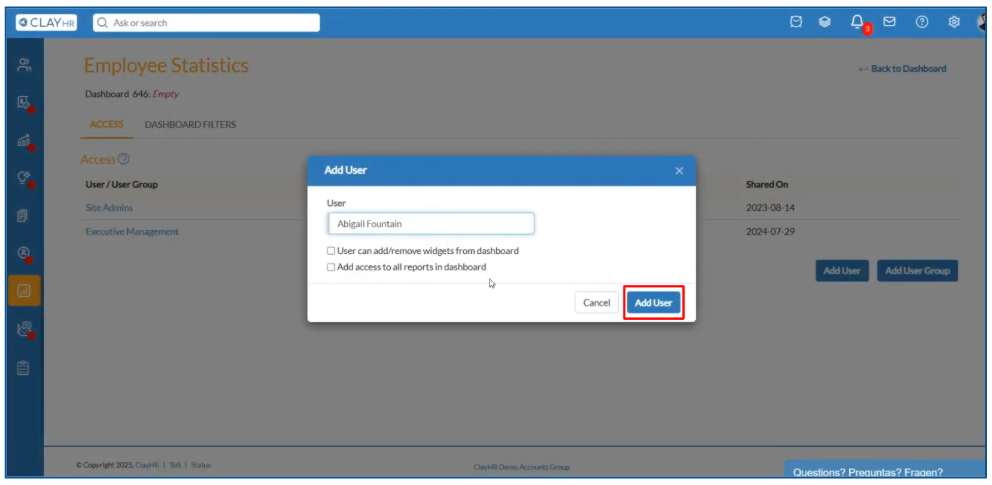Open the lightbulb sidebar icon
992x485 pixels.
[x=24, y=178]
